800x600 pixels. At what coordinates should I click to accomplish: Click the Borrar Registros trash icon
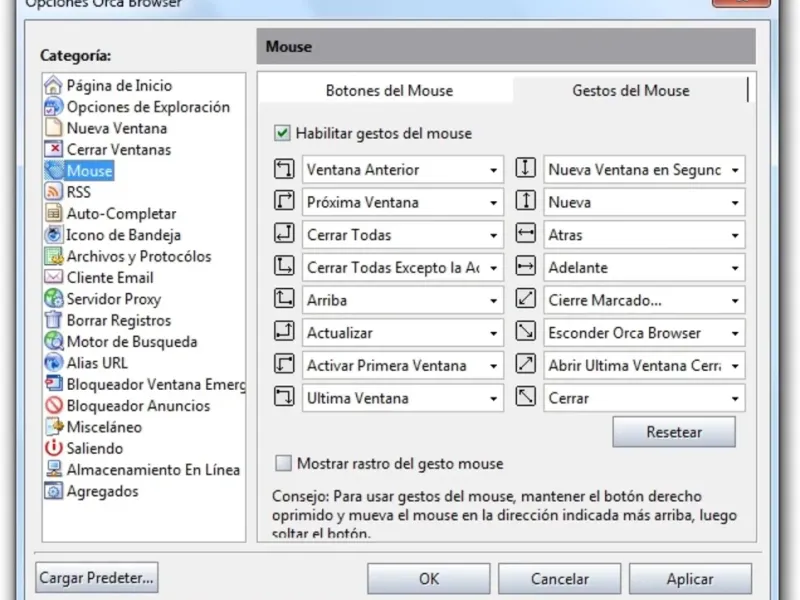54,320
